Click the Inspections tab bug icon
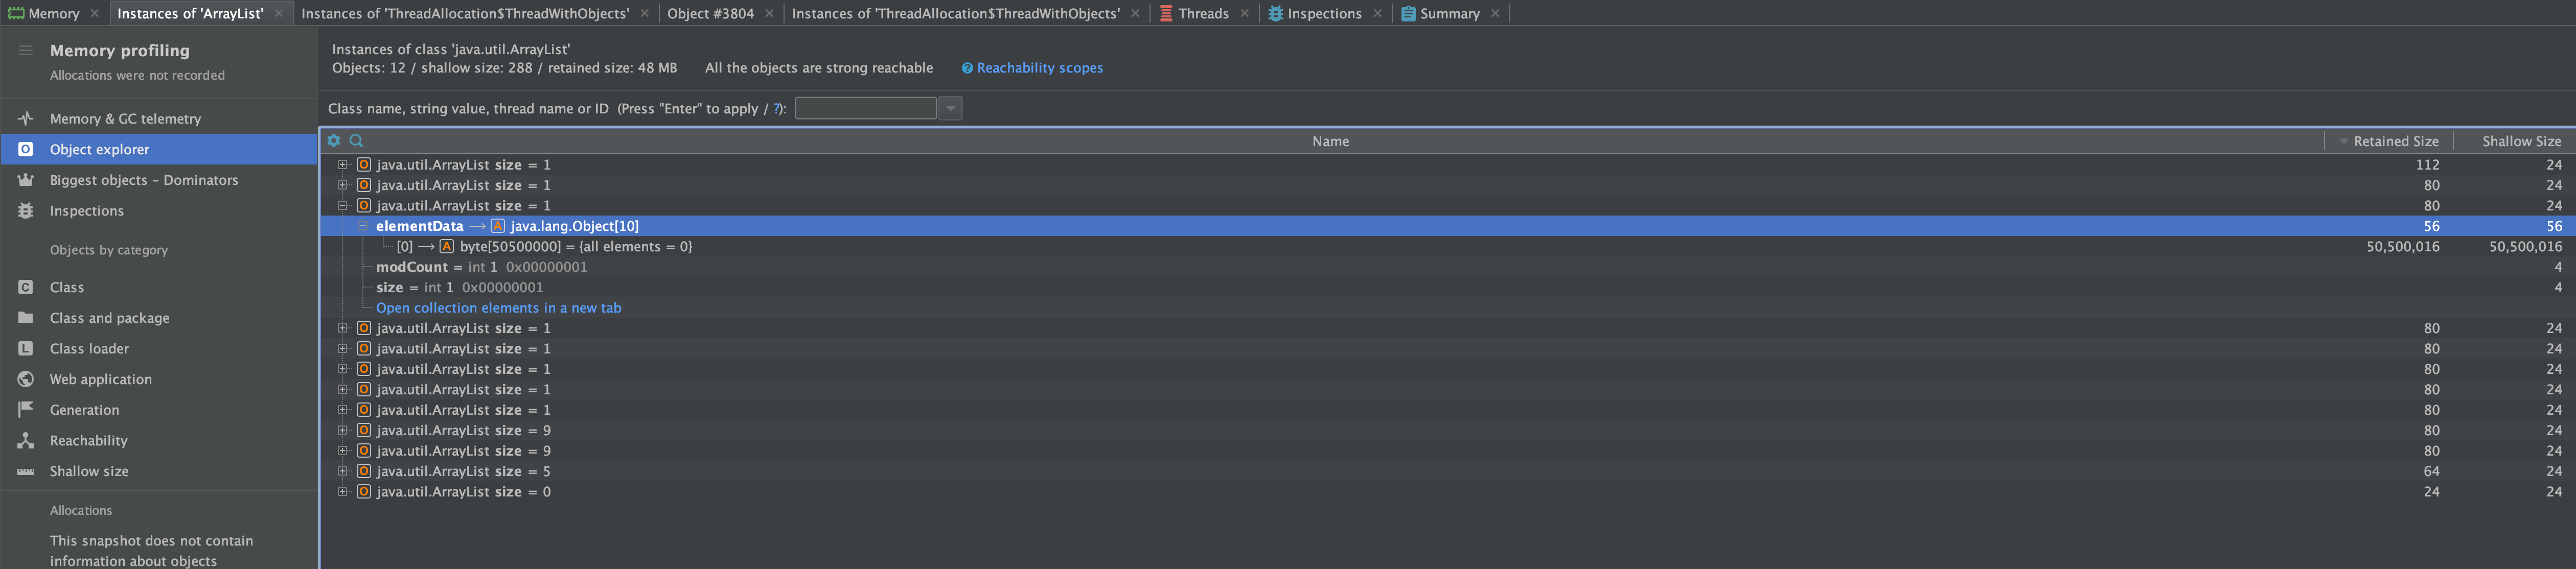Viewport: 2576px width, 569px height. pyautogui.click(x=1275, y=13)
